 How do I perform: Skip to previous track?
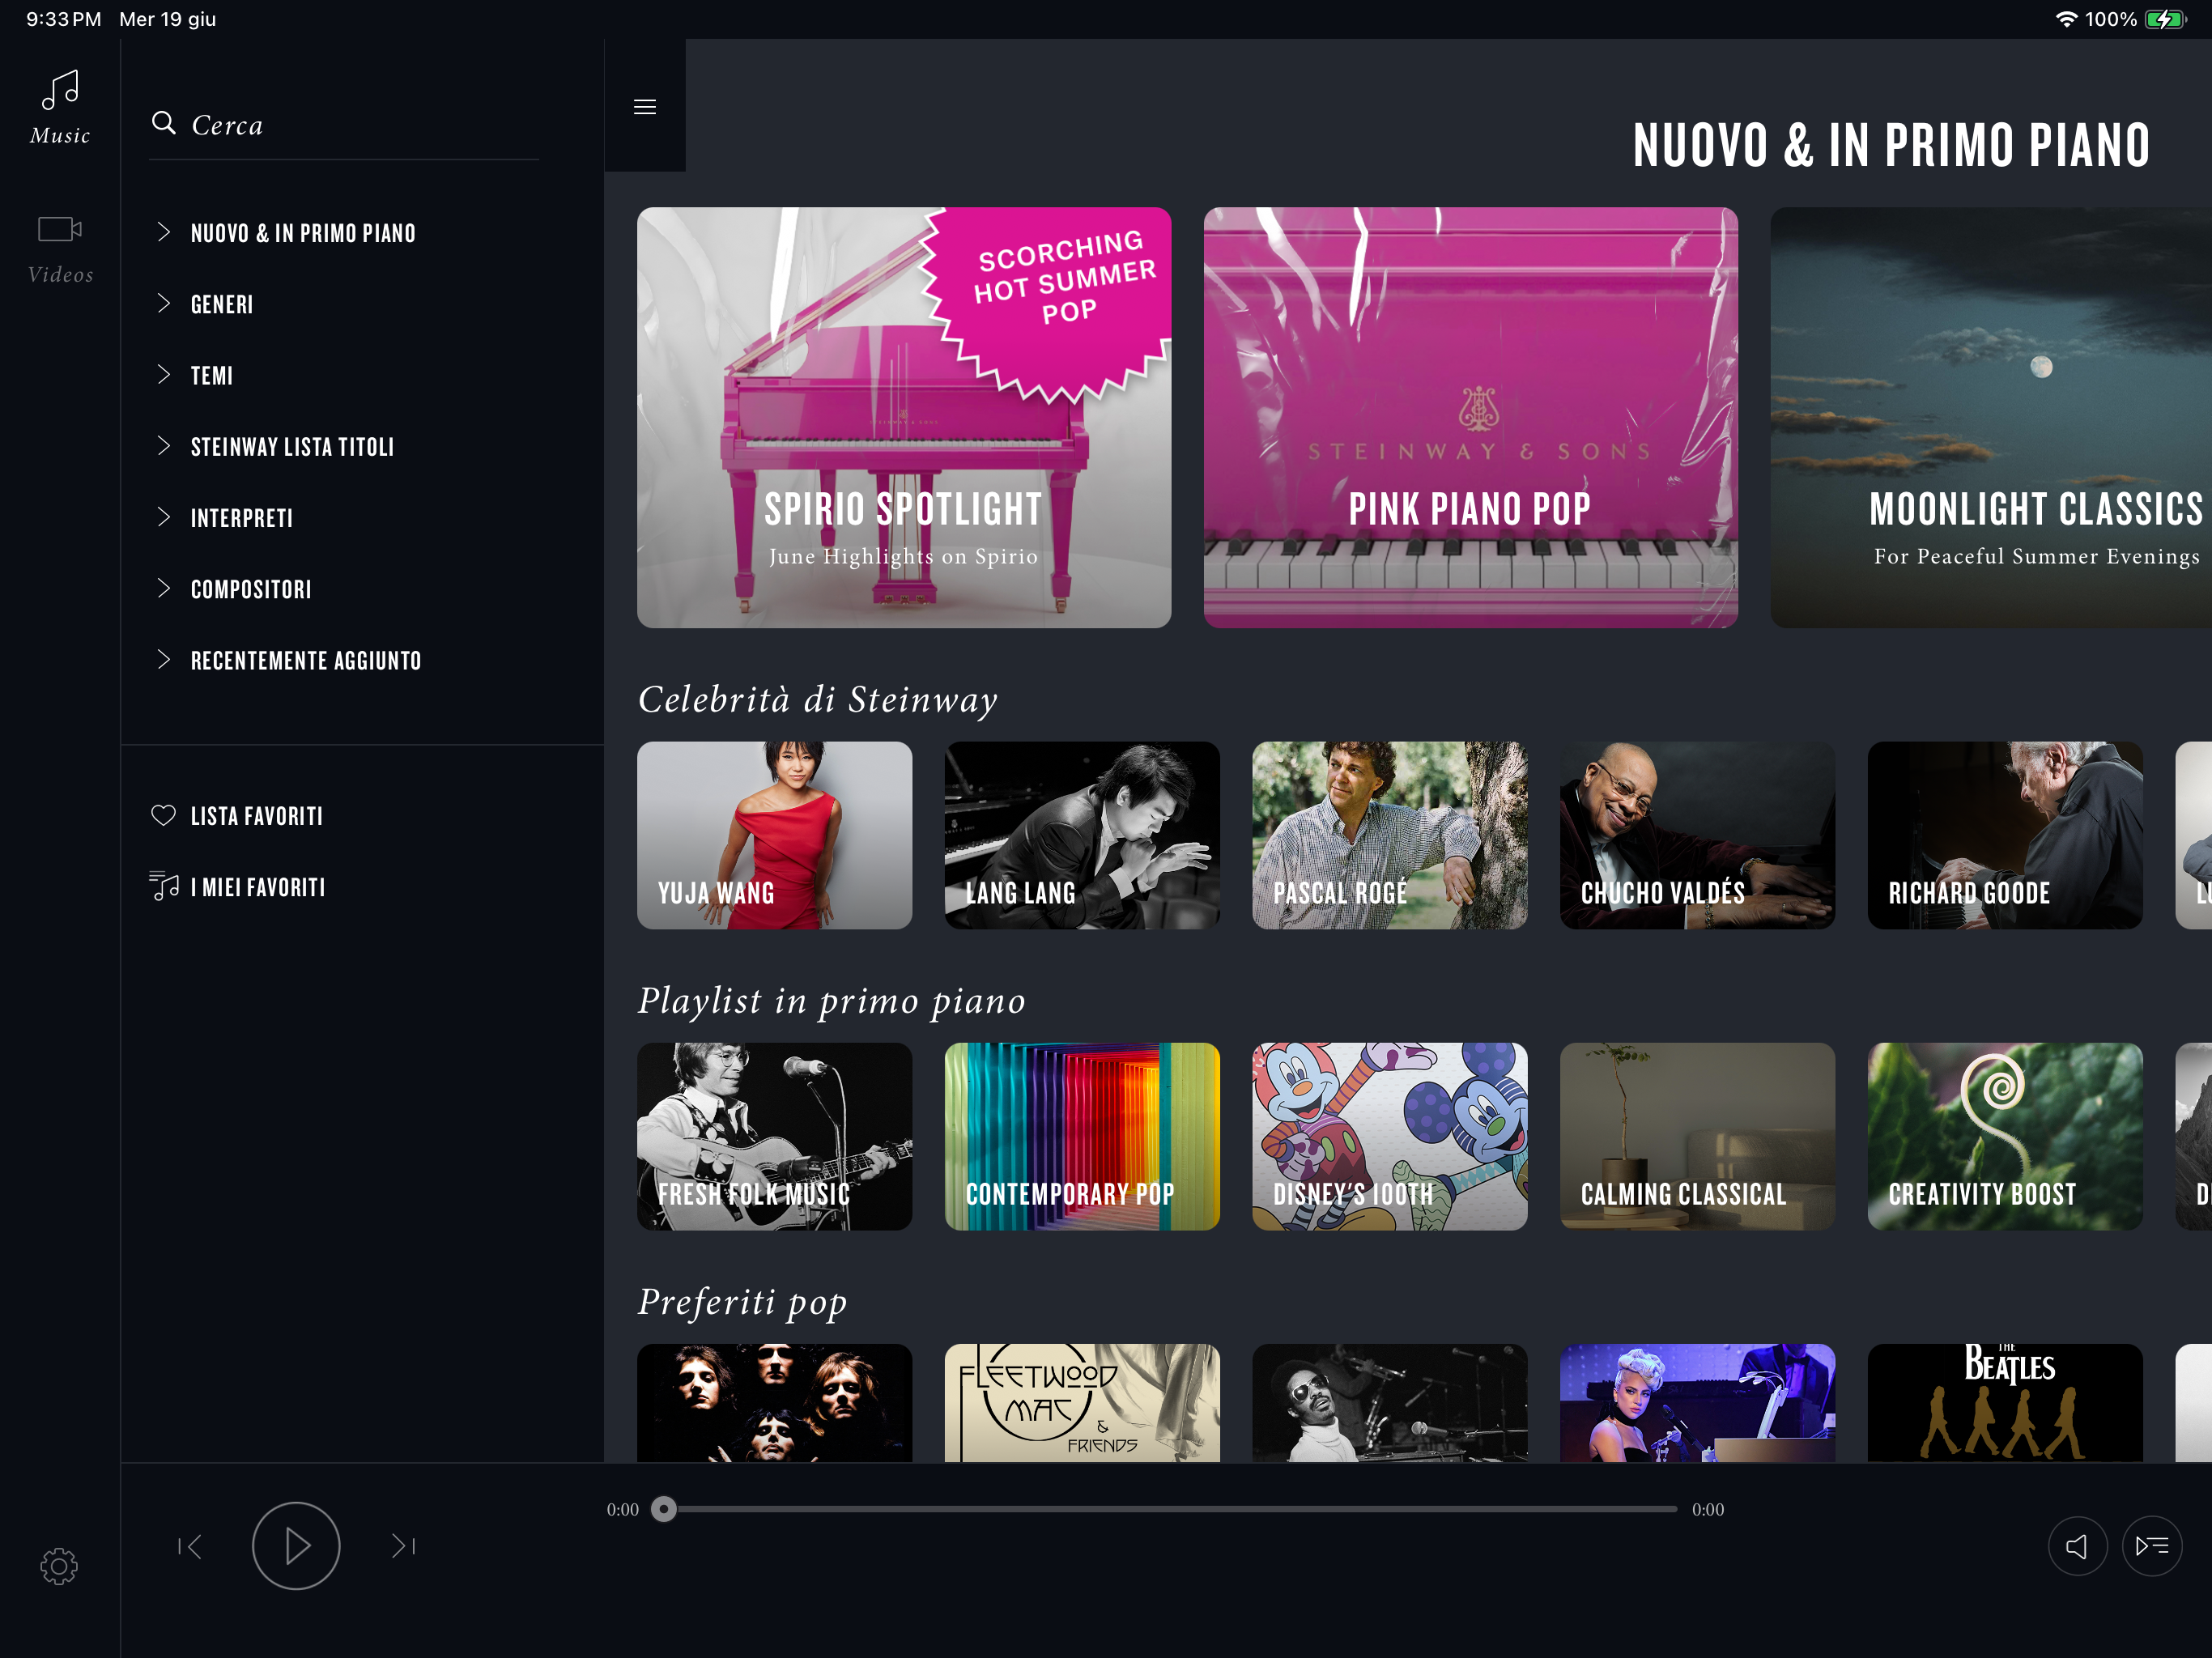(190, 1546)
